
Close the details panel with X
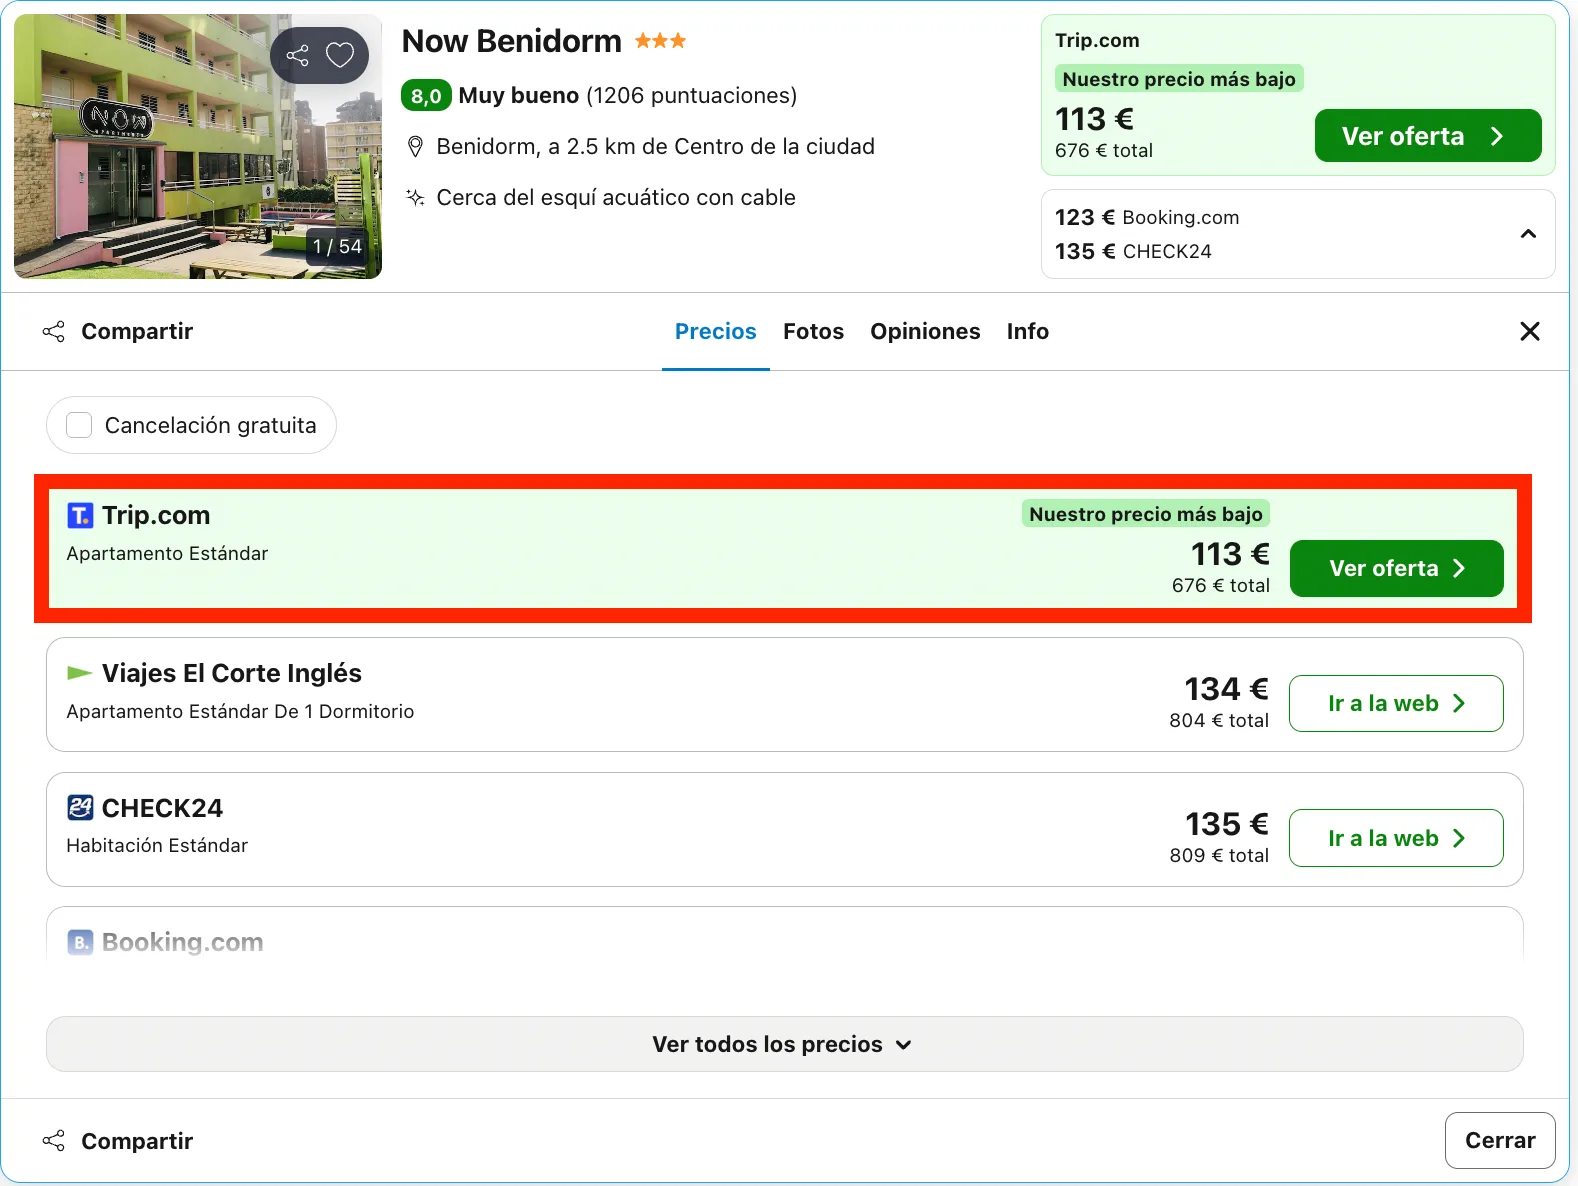tap(1530, 331)
